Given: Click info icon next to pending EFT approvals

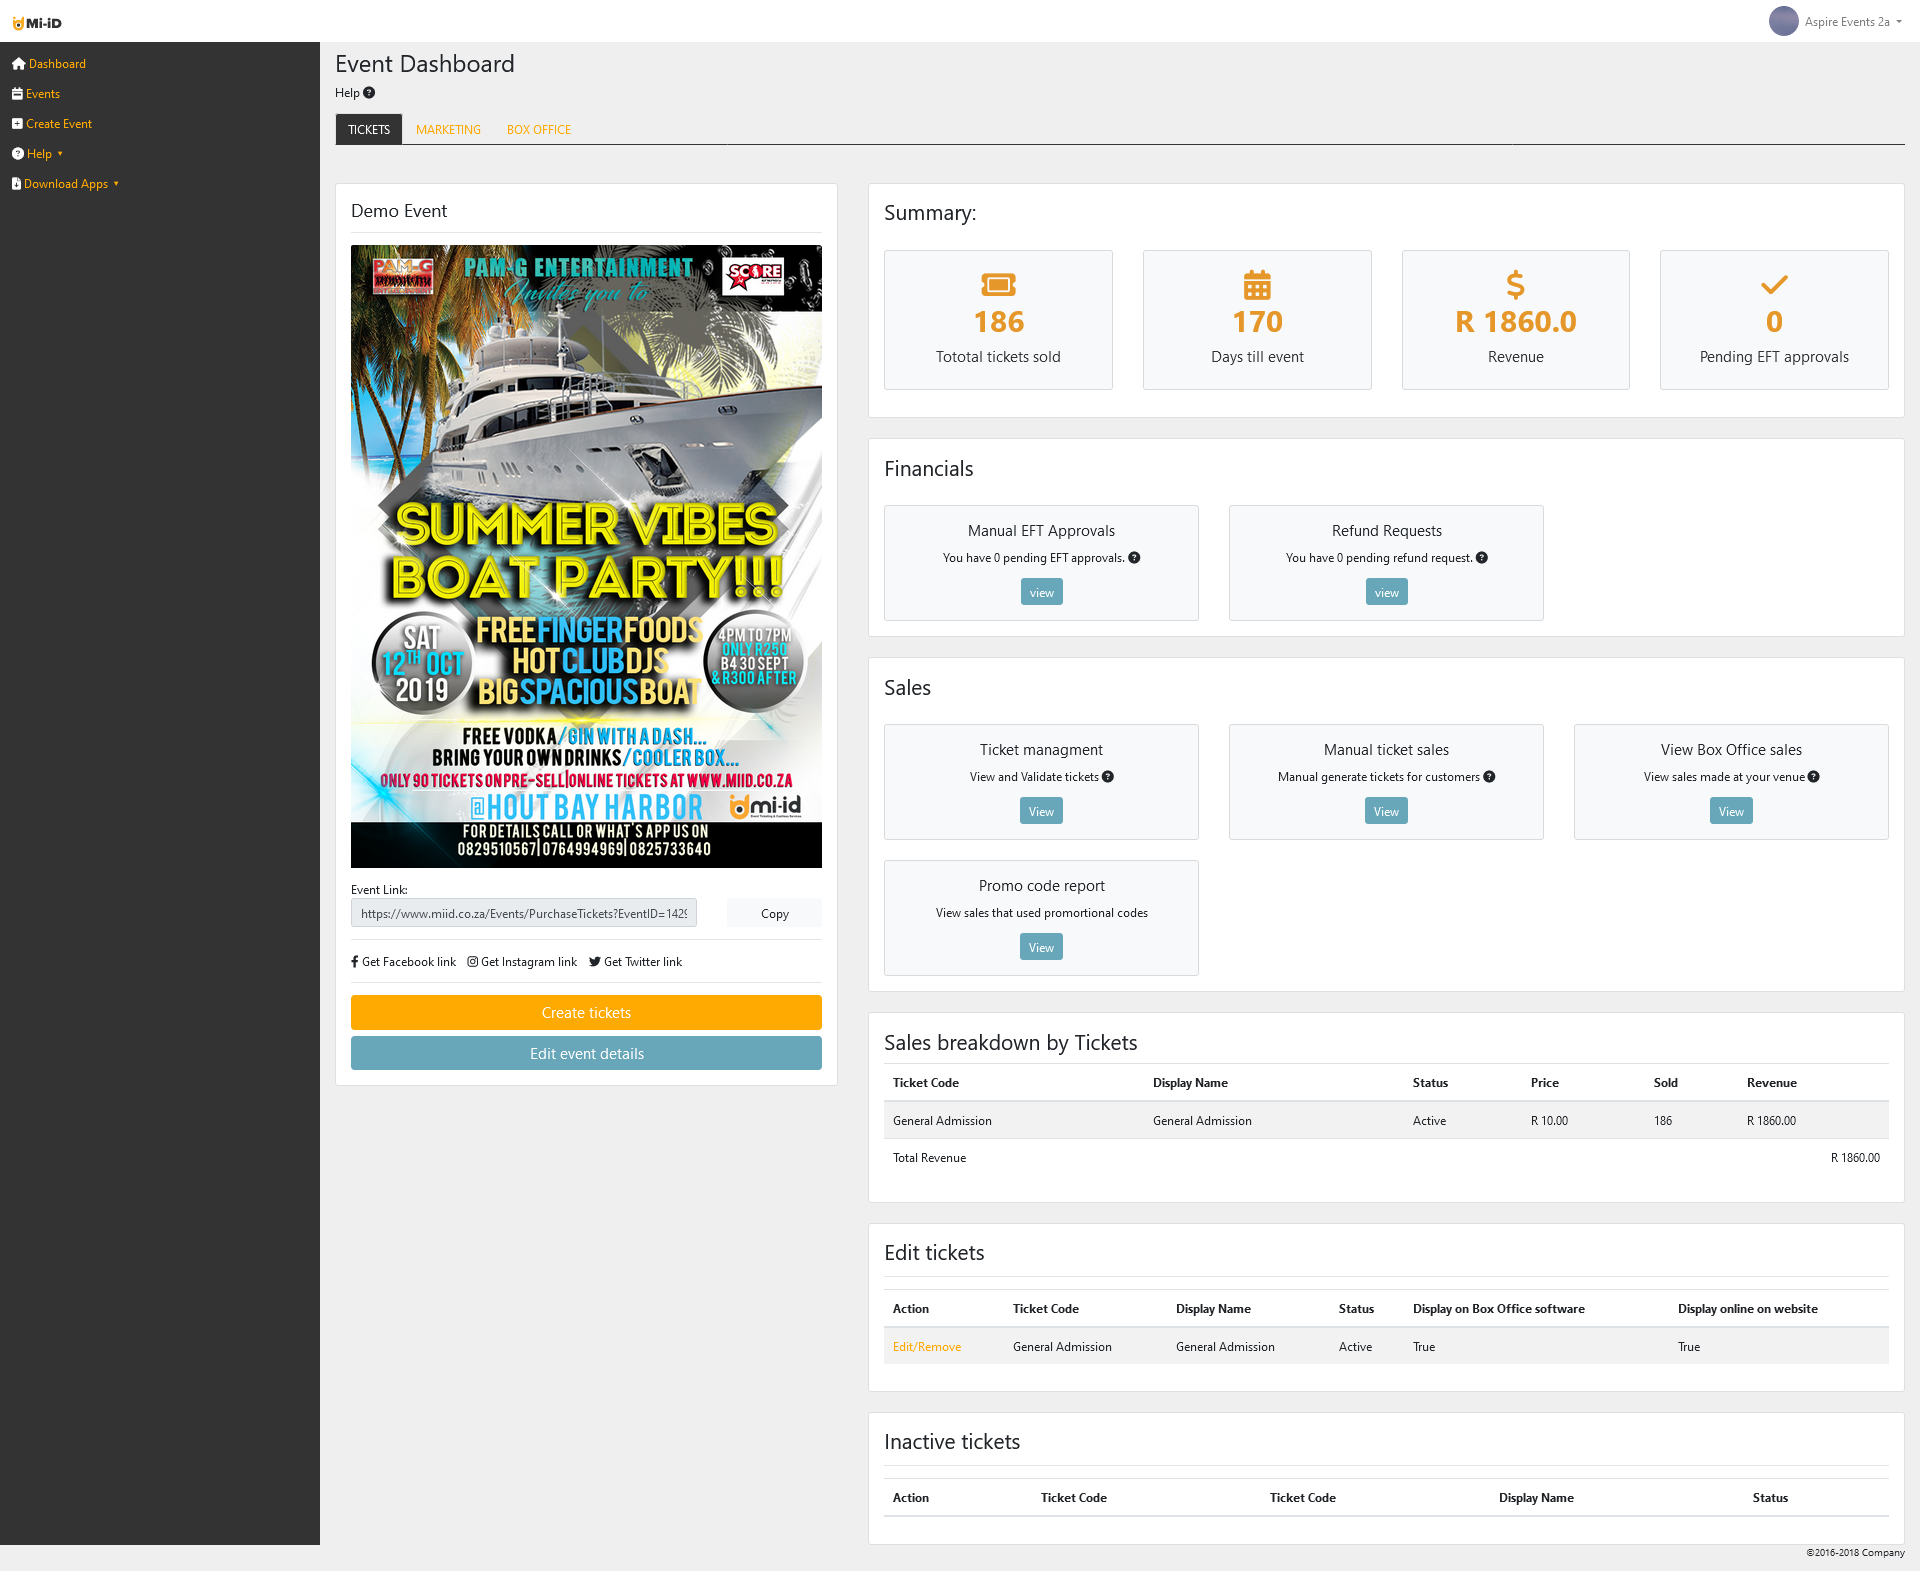Looking at the screenshot, I should pyautogui.click(x=1134, y=558).
